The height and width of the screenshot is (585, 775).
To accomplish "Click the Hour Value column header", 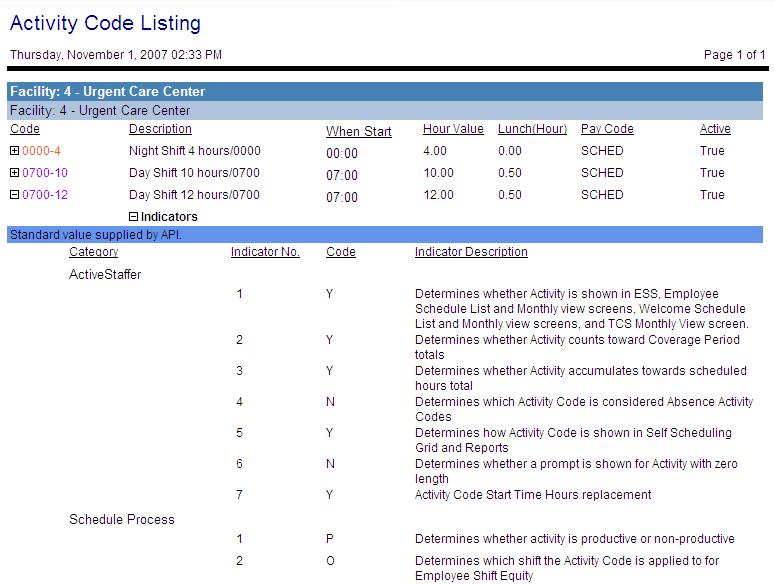I will [453, 129].
